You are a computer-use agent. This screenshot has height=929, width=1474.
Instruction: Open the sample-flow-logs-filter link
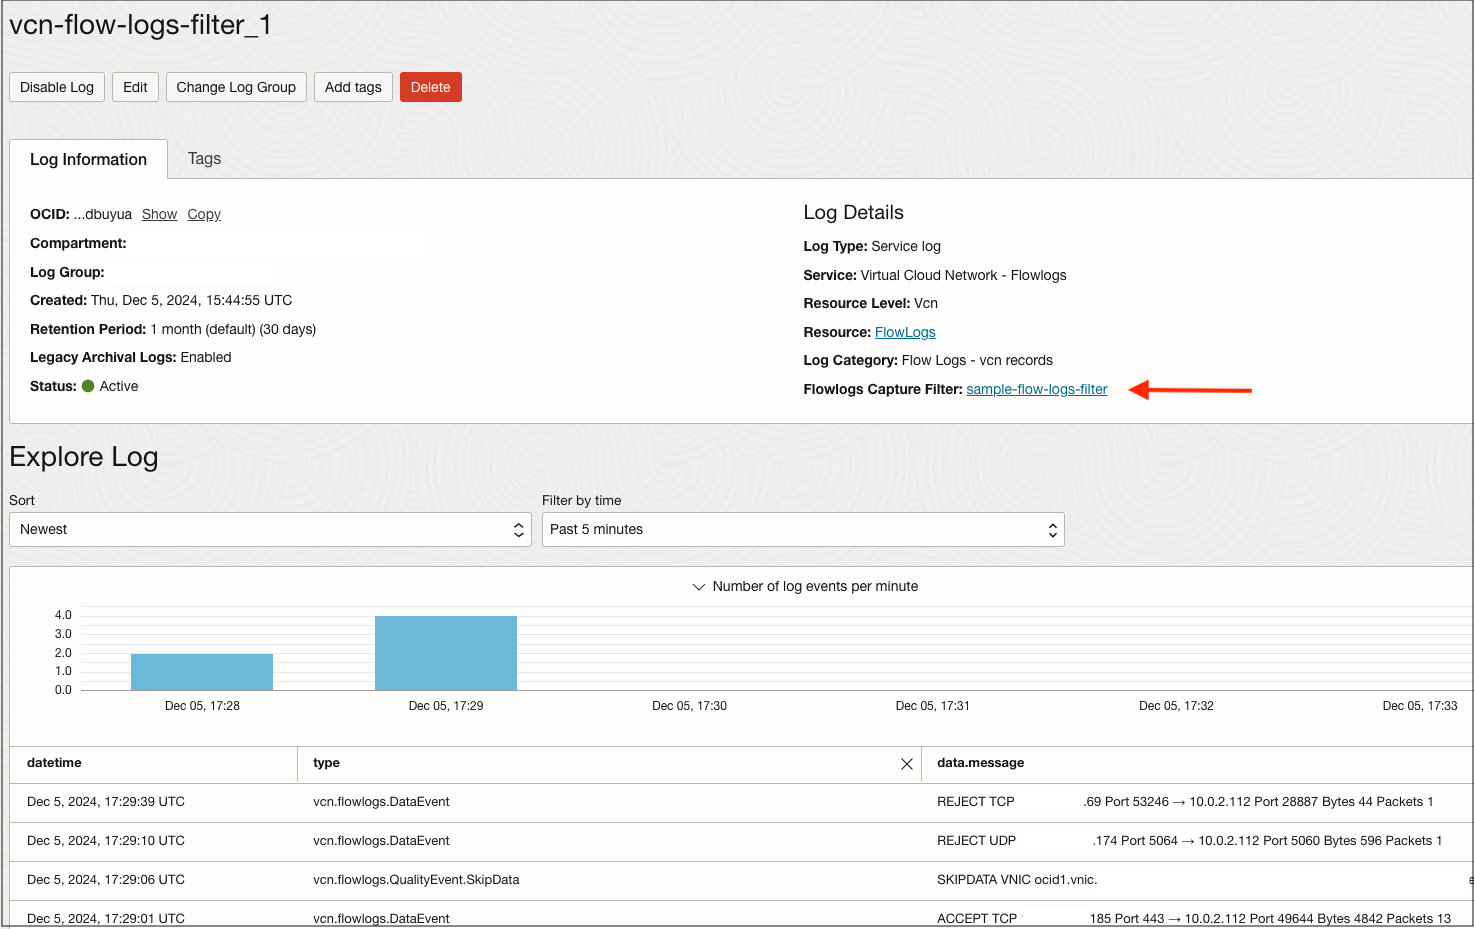click(1036, 389)
